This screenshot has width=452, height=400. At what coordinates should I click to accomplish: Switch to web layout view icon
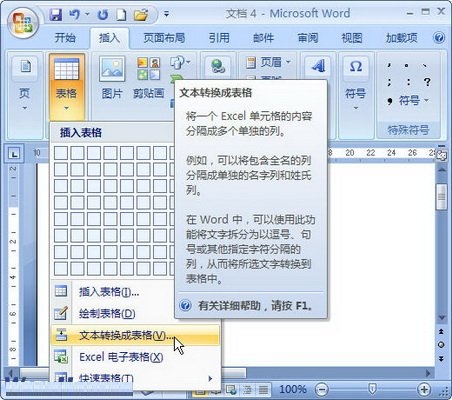pos(231,389)
